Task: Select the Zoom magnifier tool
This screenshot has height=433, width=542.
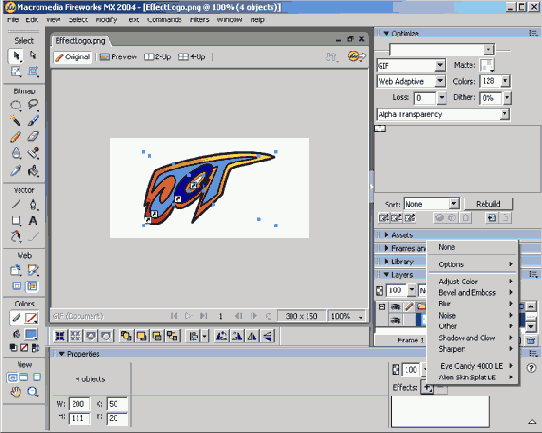Action: click(x=33, y=392)
